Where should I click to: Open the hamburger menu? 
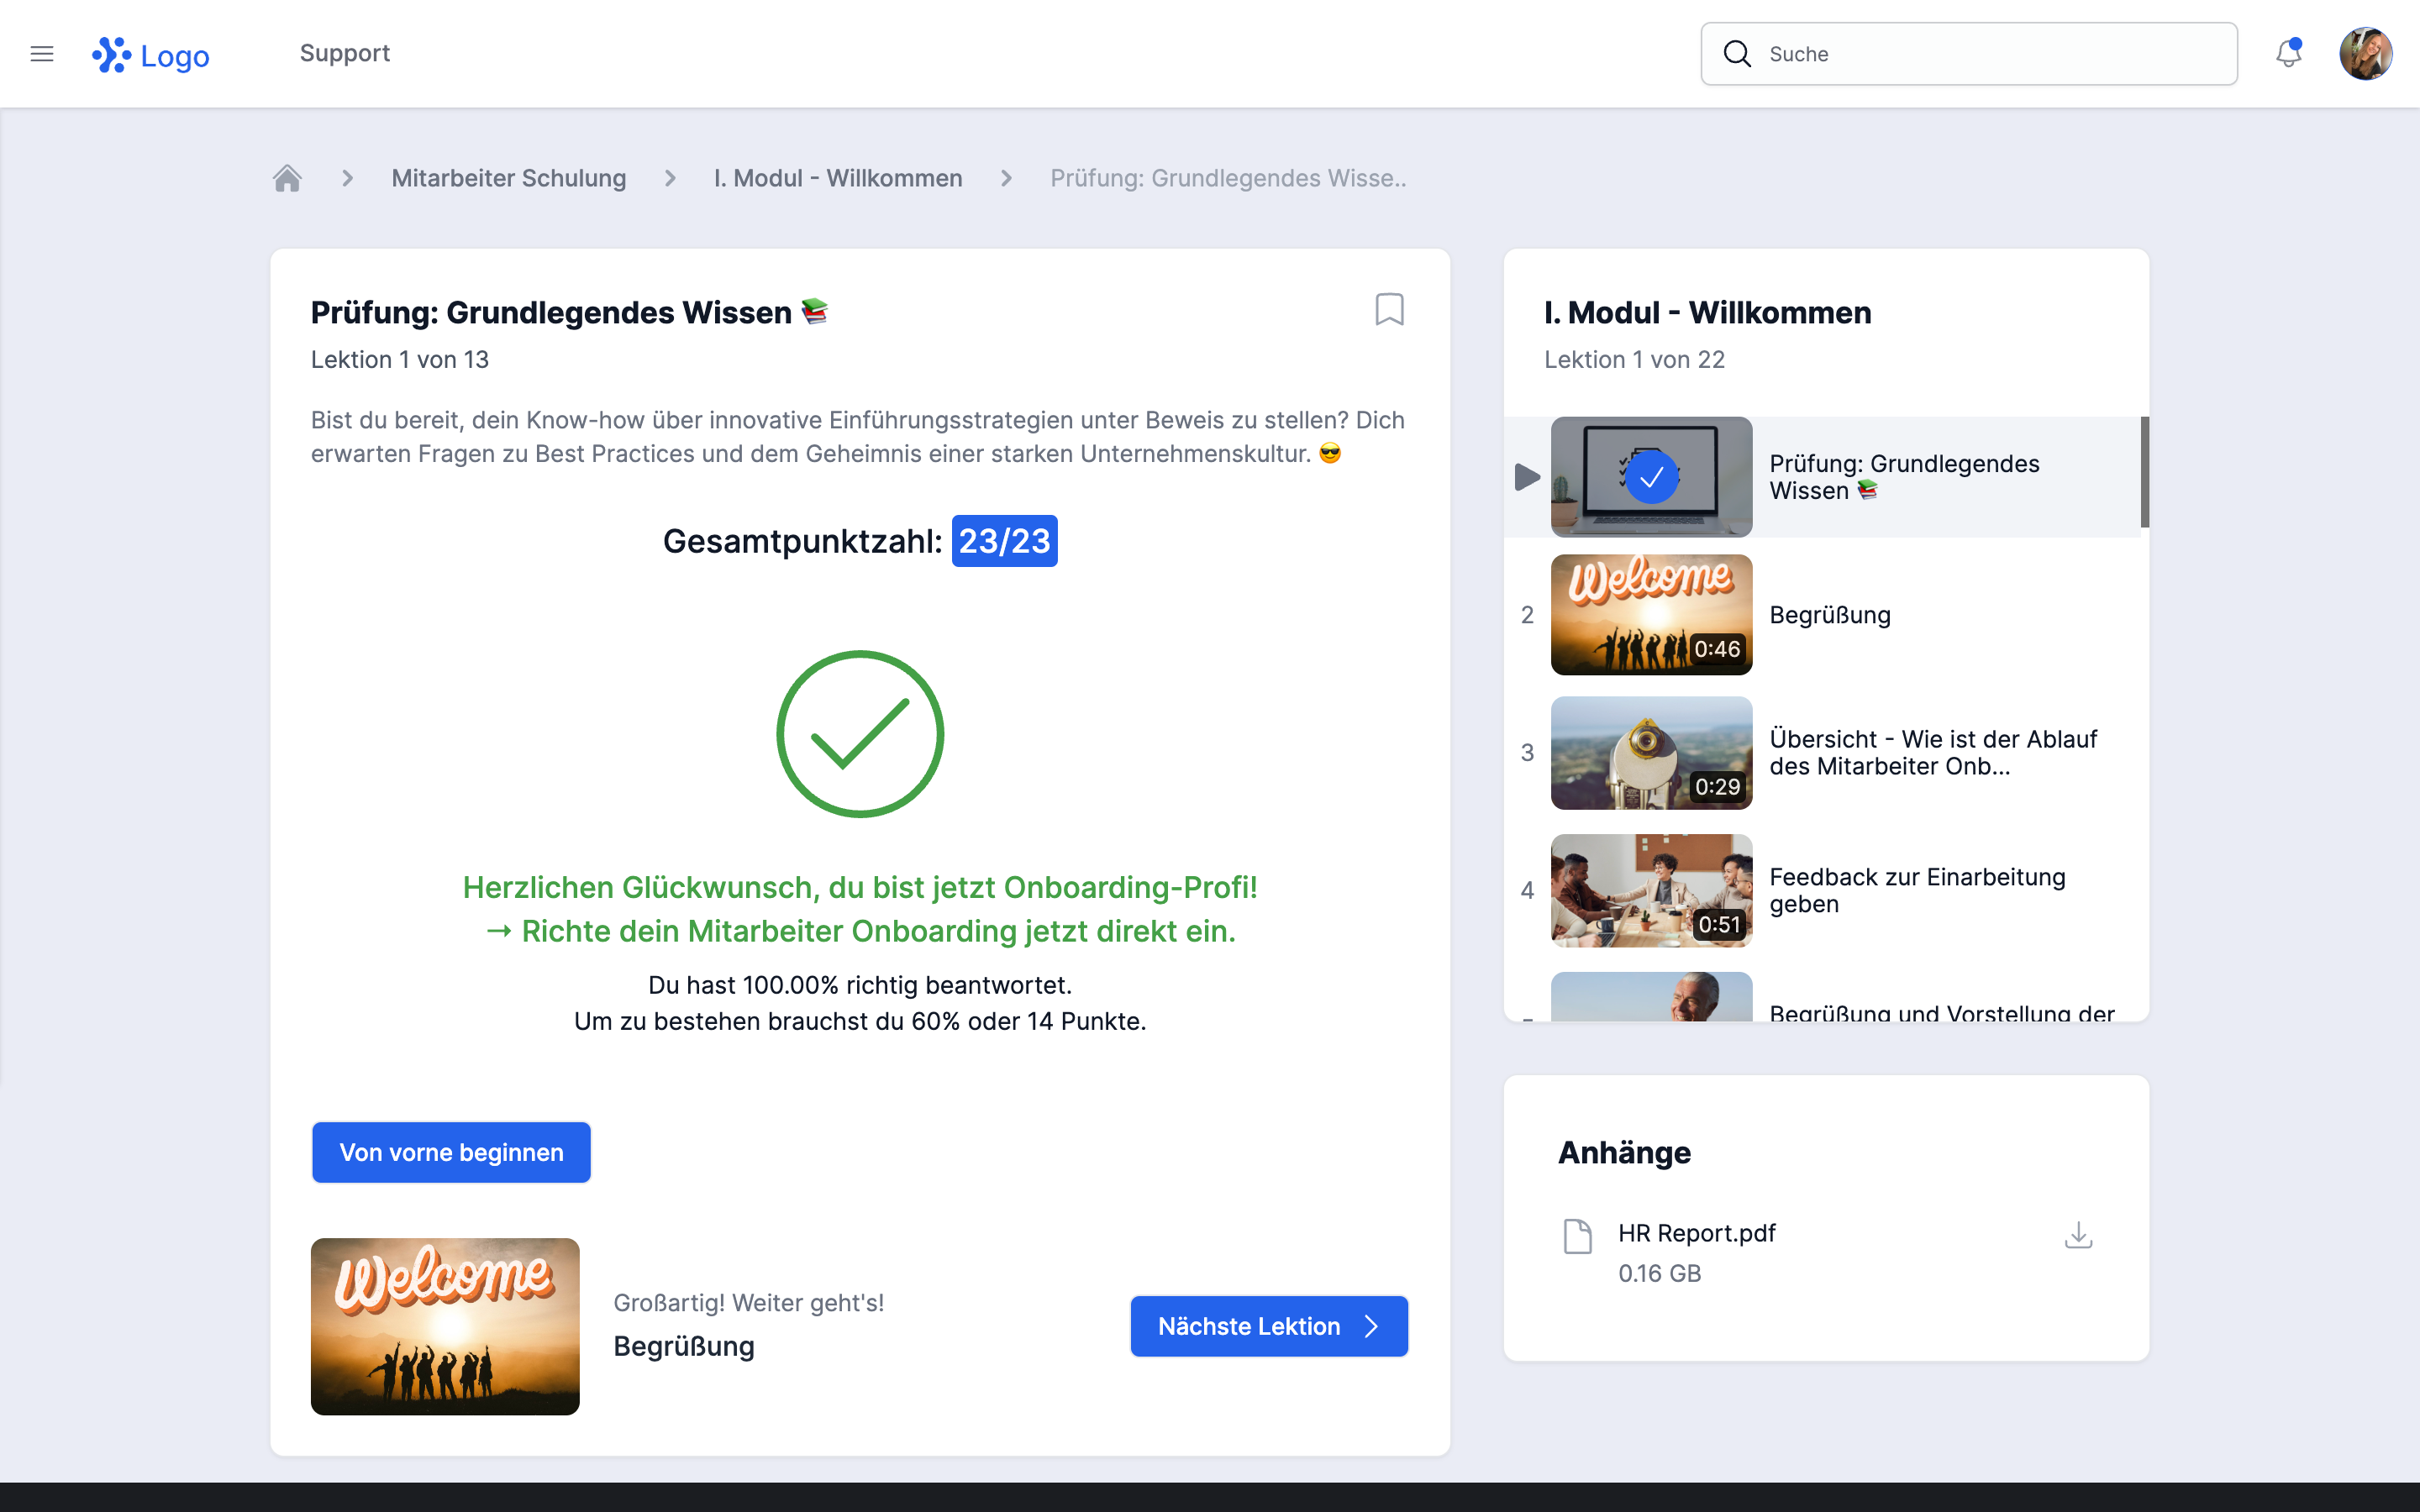coord(42,54)
